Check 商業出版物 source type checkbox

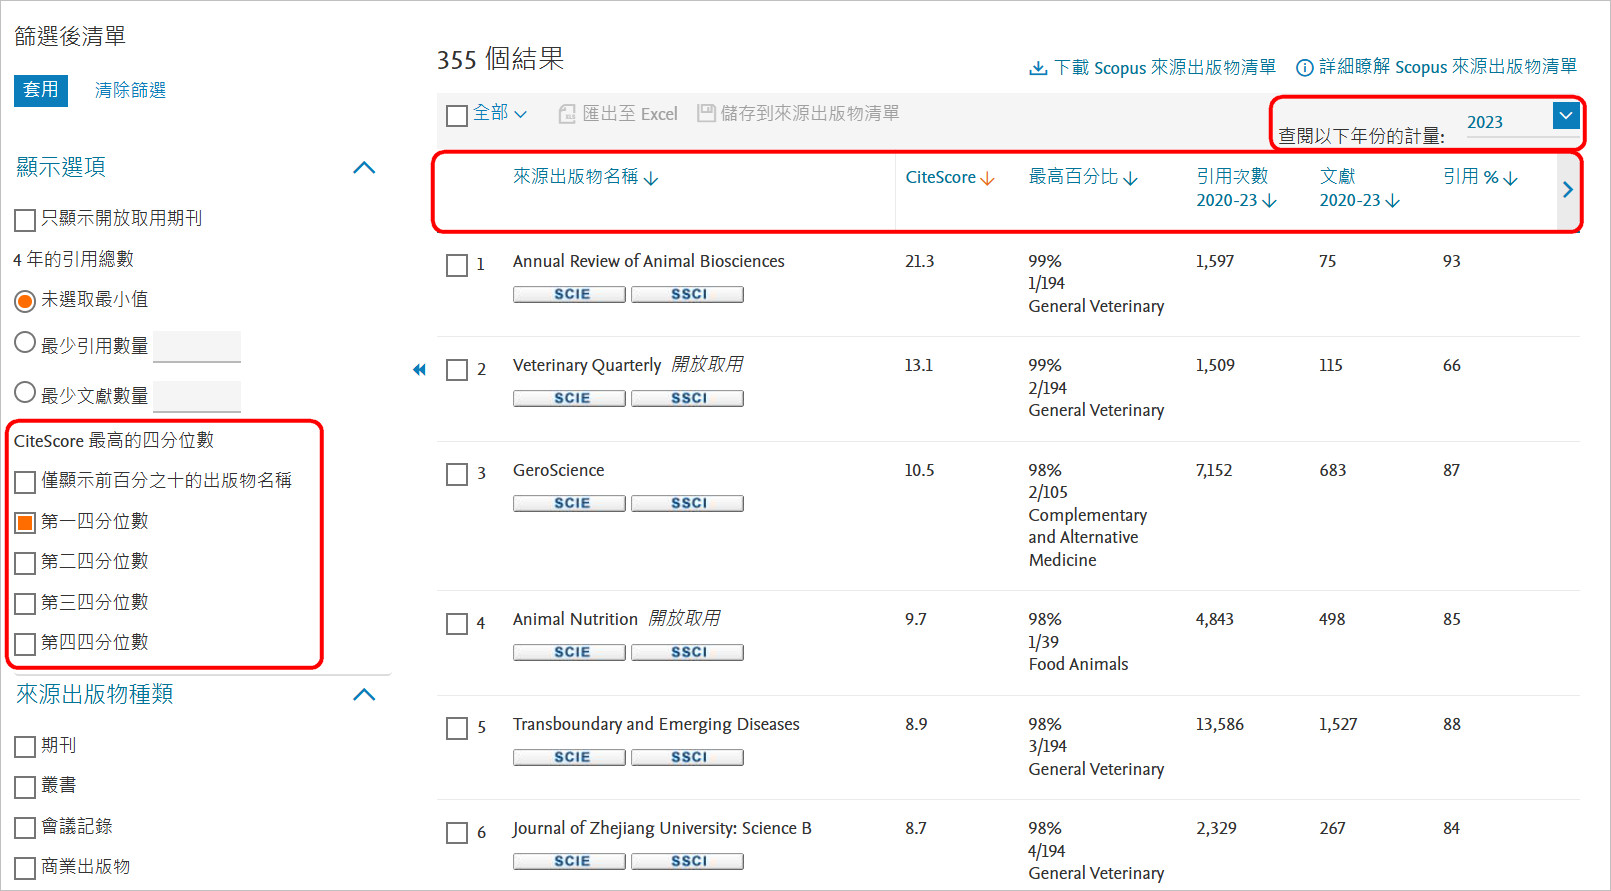(x=25, y=868)
